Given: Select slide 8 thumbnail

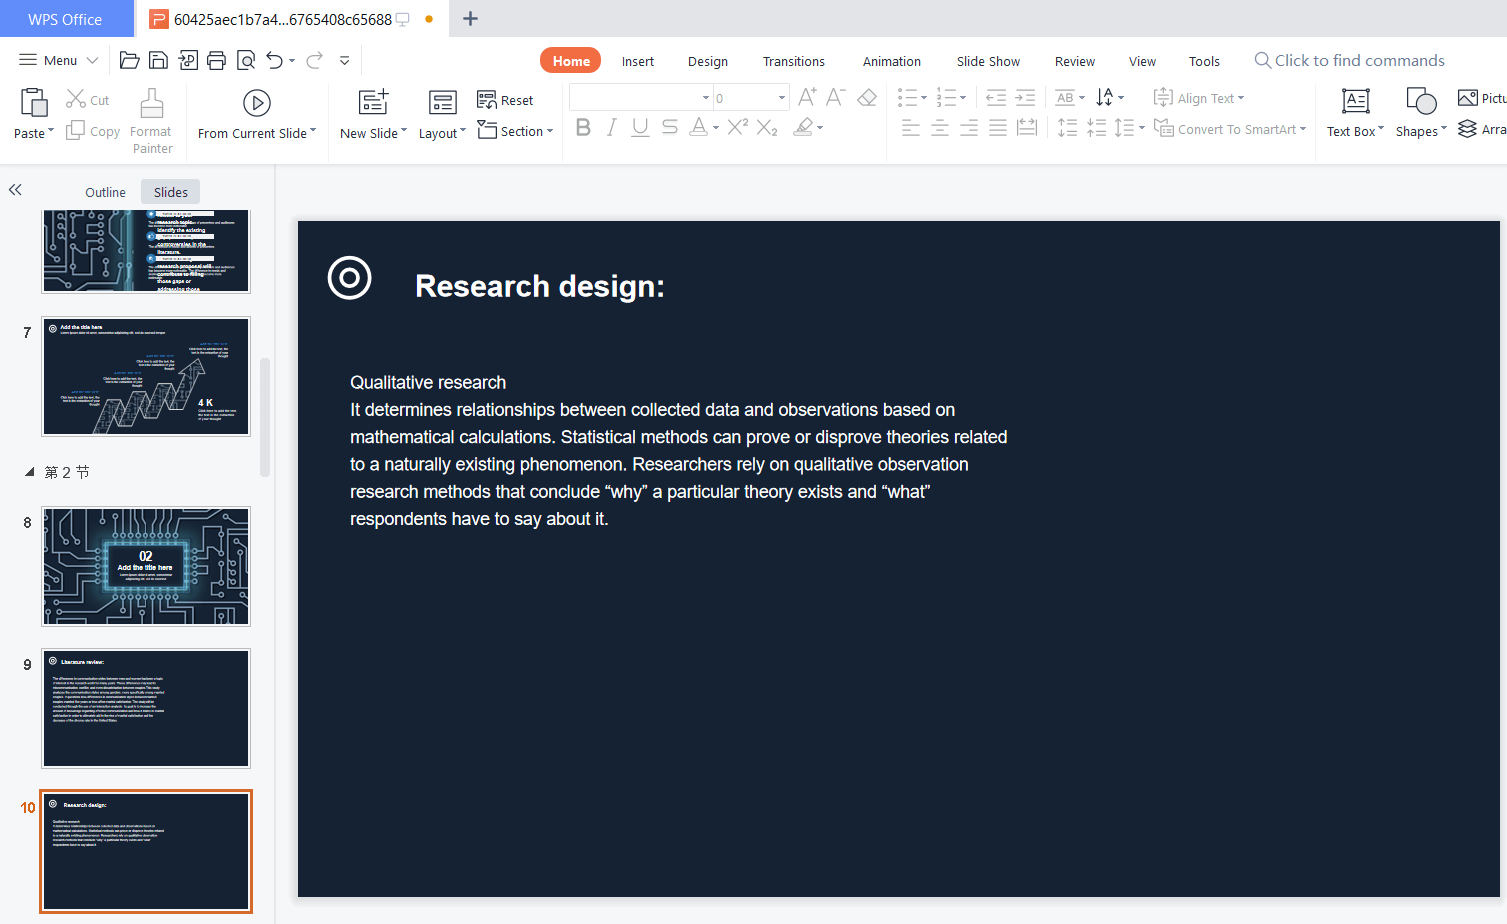Looking at the screenshot, I should [x=146, y=566].
